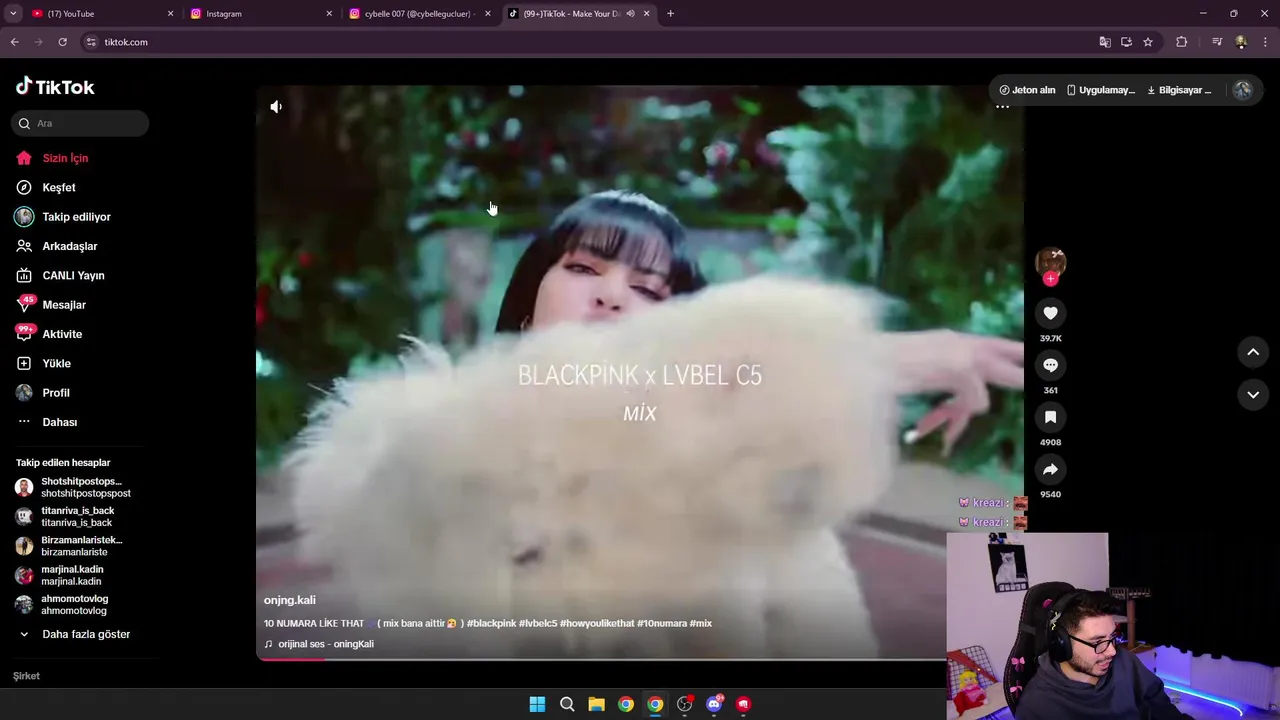Like the video with heart icon

[x=1050, y=313]
